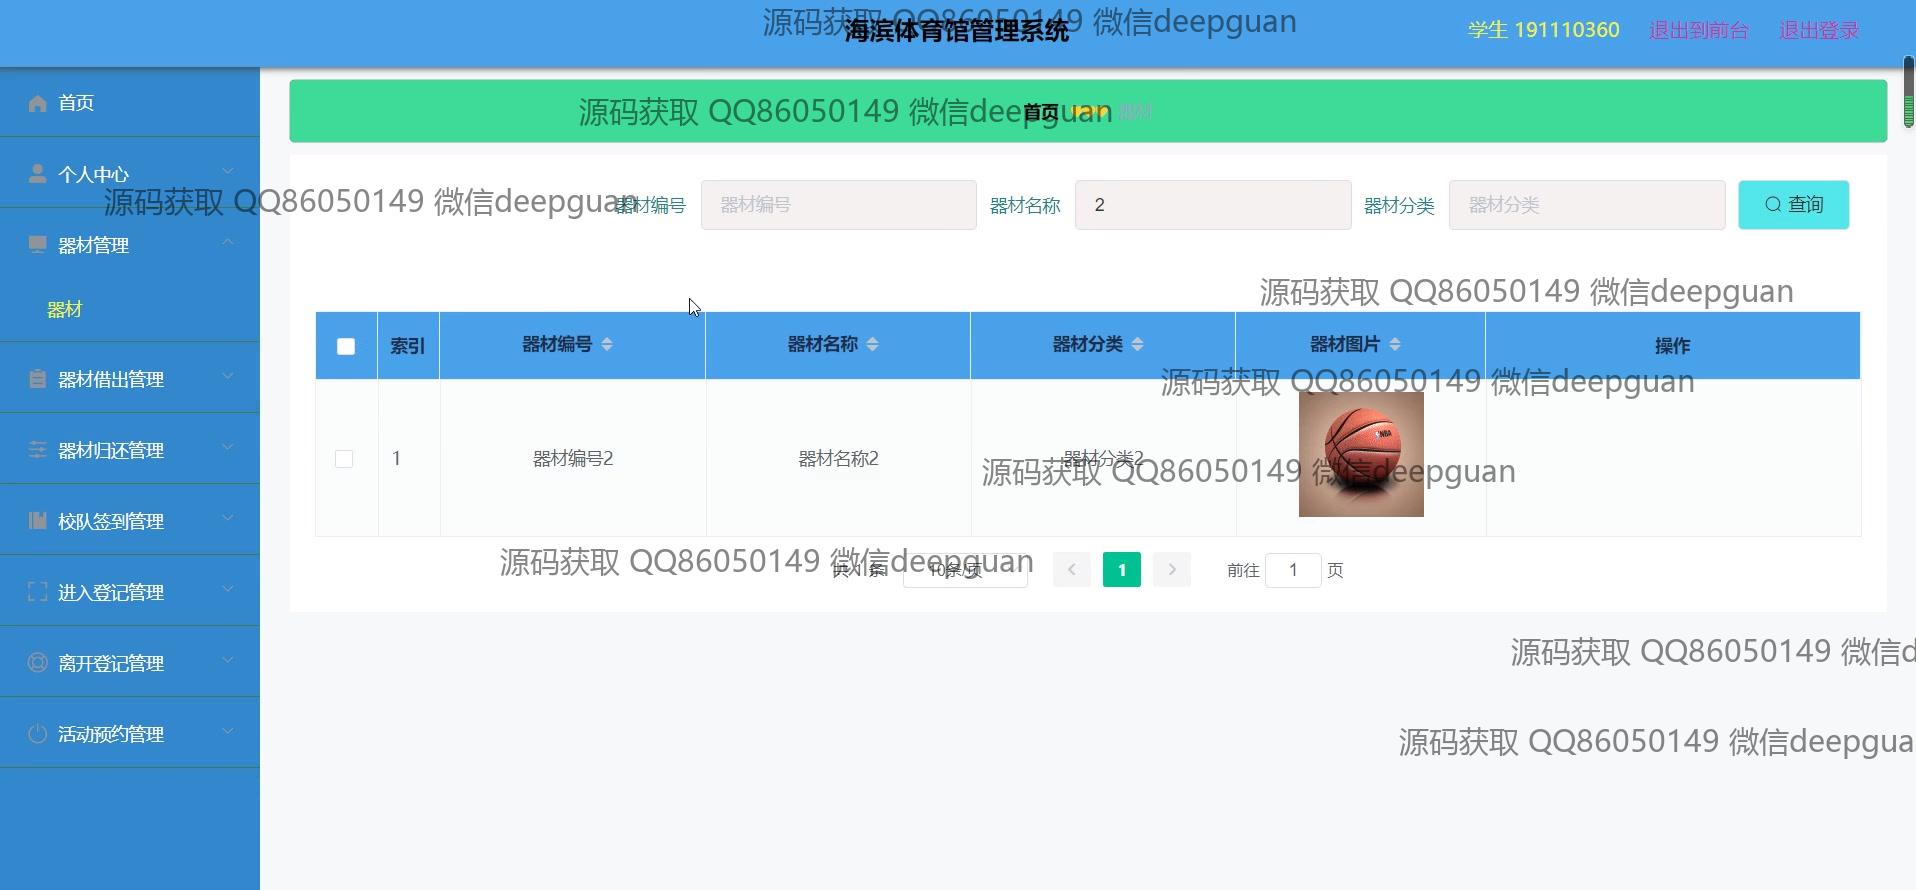The width and height of the screenshot is (1916, 890).
Task: Click the icon beside 校队签到管理
Action: pos(38,521)
